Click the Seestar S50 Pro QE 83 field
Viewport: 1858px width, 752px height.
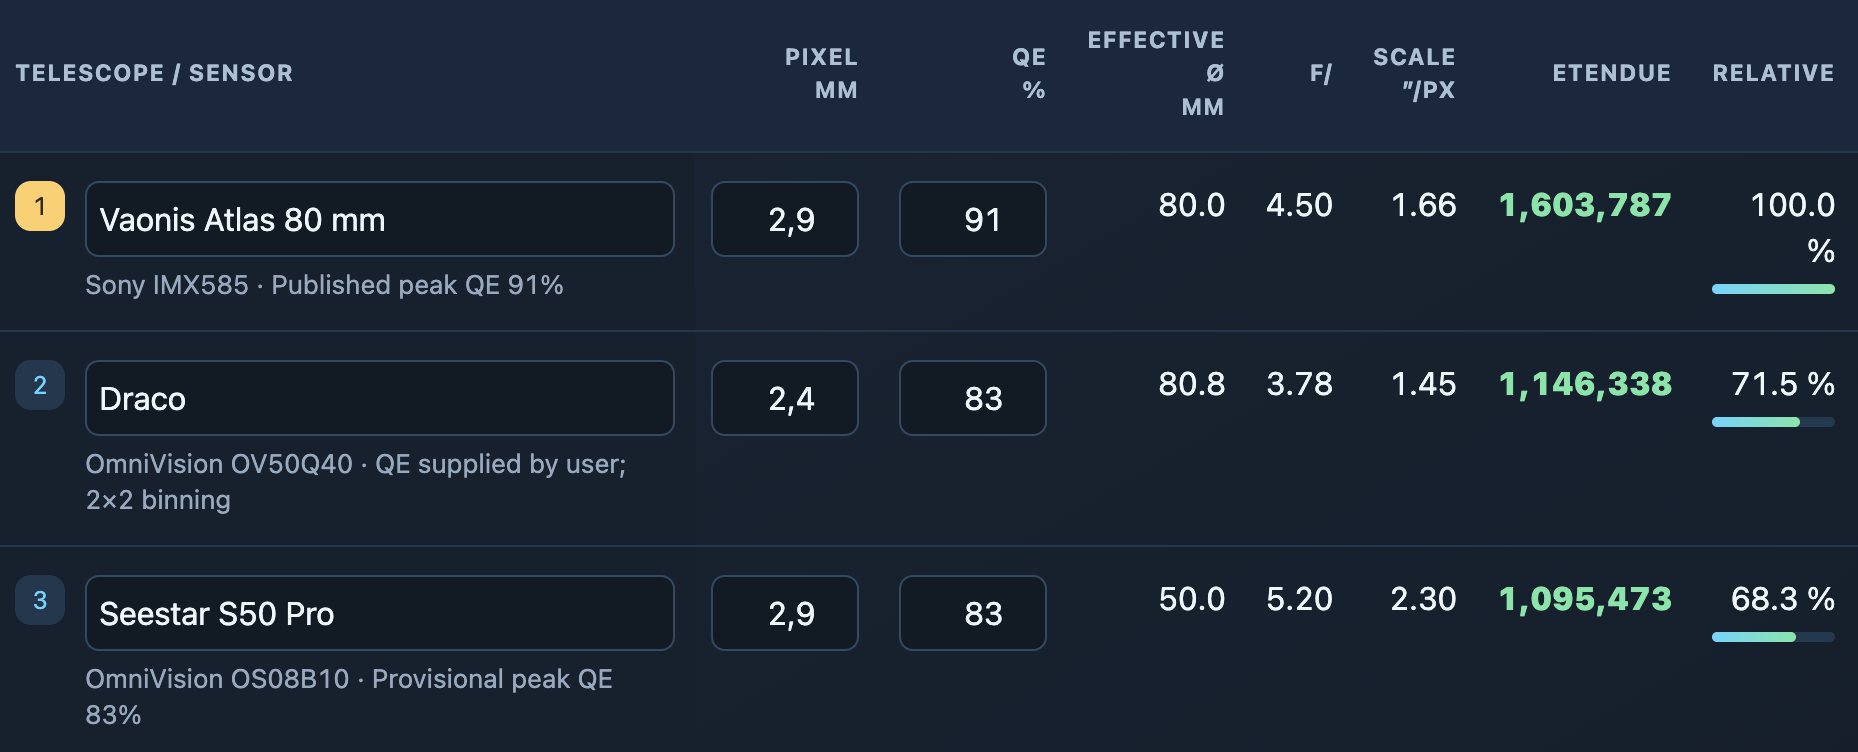pyautogui.click(x=973, y=613)
